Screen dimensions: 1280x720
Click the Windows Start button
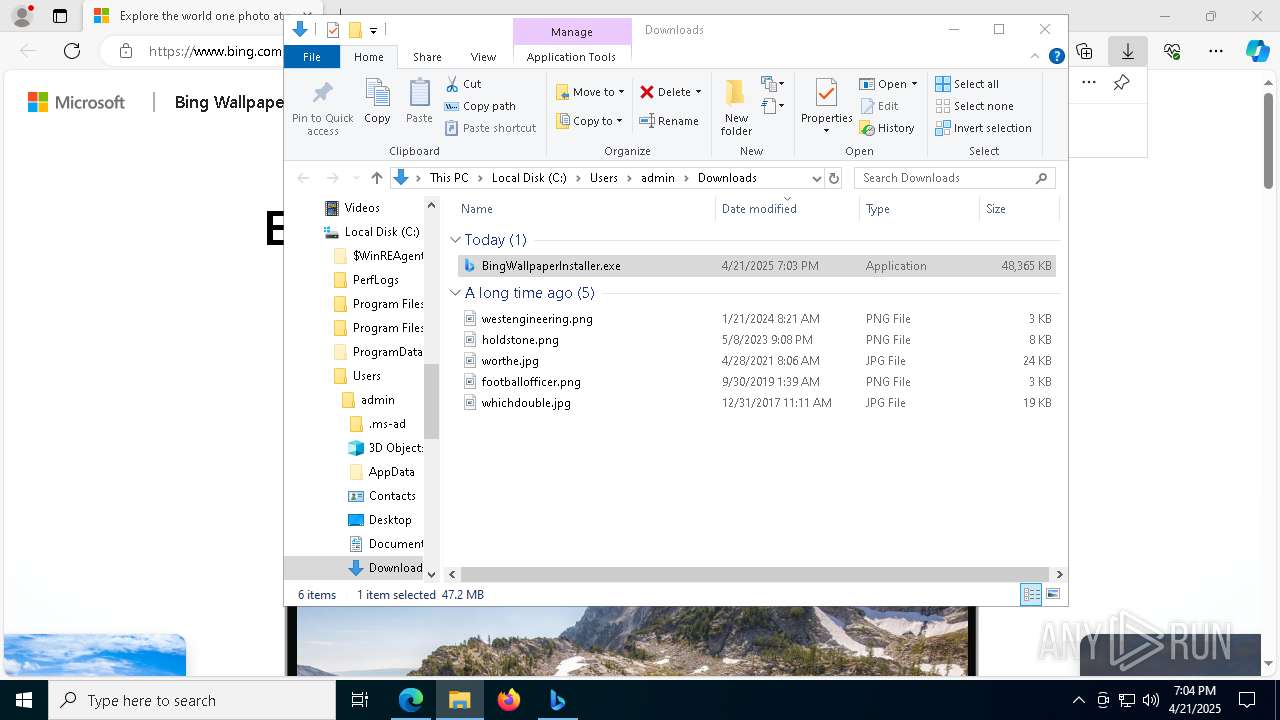(24, 700)
